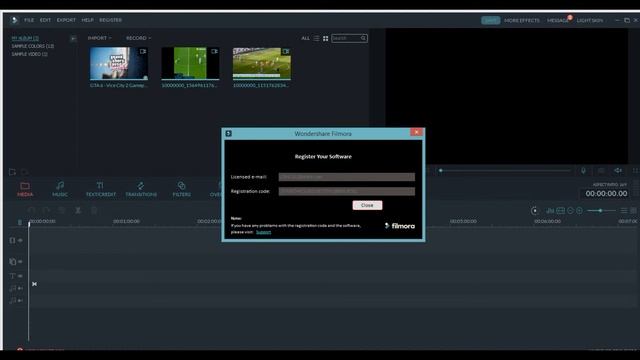640x360 pixels.
Task: Click the Licensed e-mail field
Action: (x=347, y=177)
